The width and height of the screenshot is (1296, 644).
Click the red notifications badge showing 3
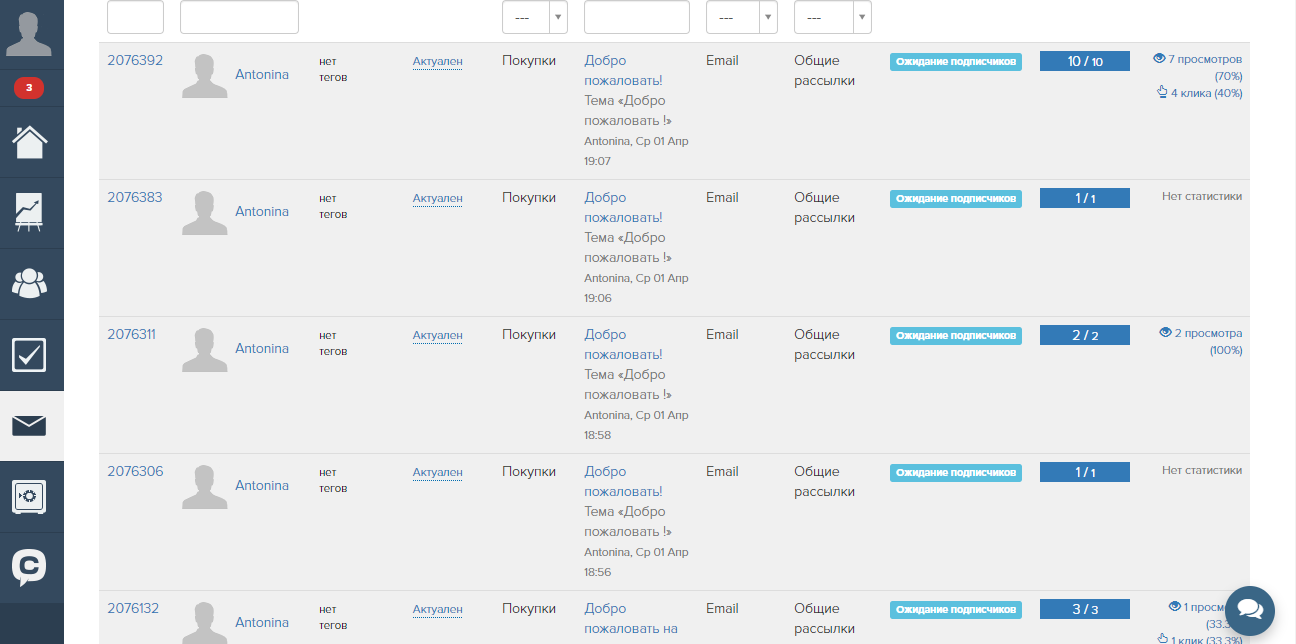(x=29, y=88)
